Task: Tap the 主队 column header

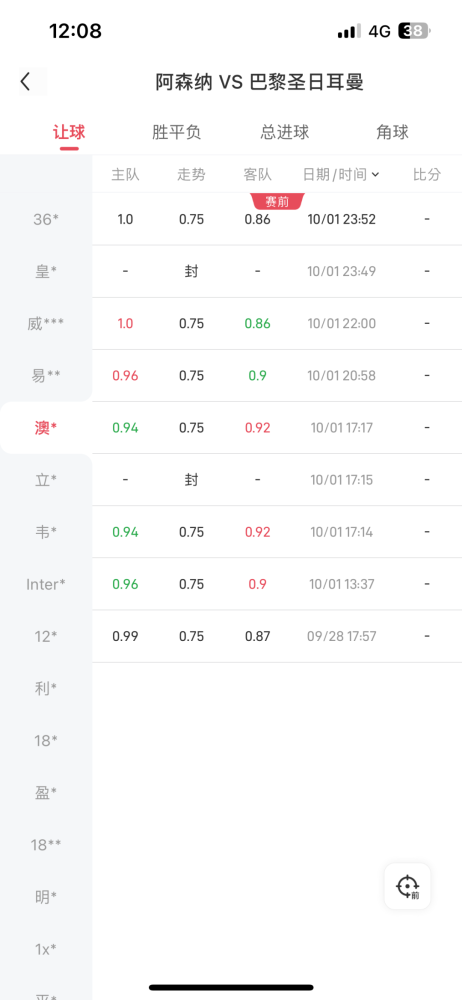Action: 125,174
